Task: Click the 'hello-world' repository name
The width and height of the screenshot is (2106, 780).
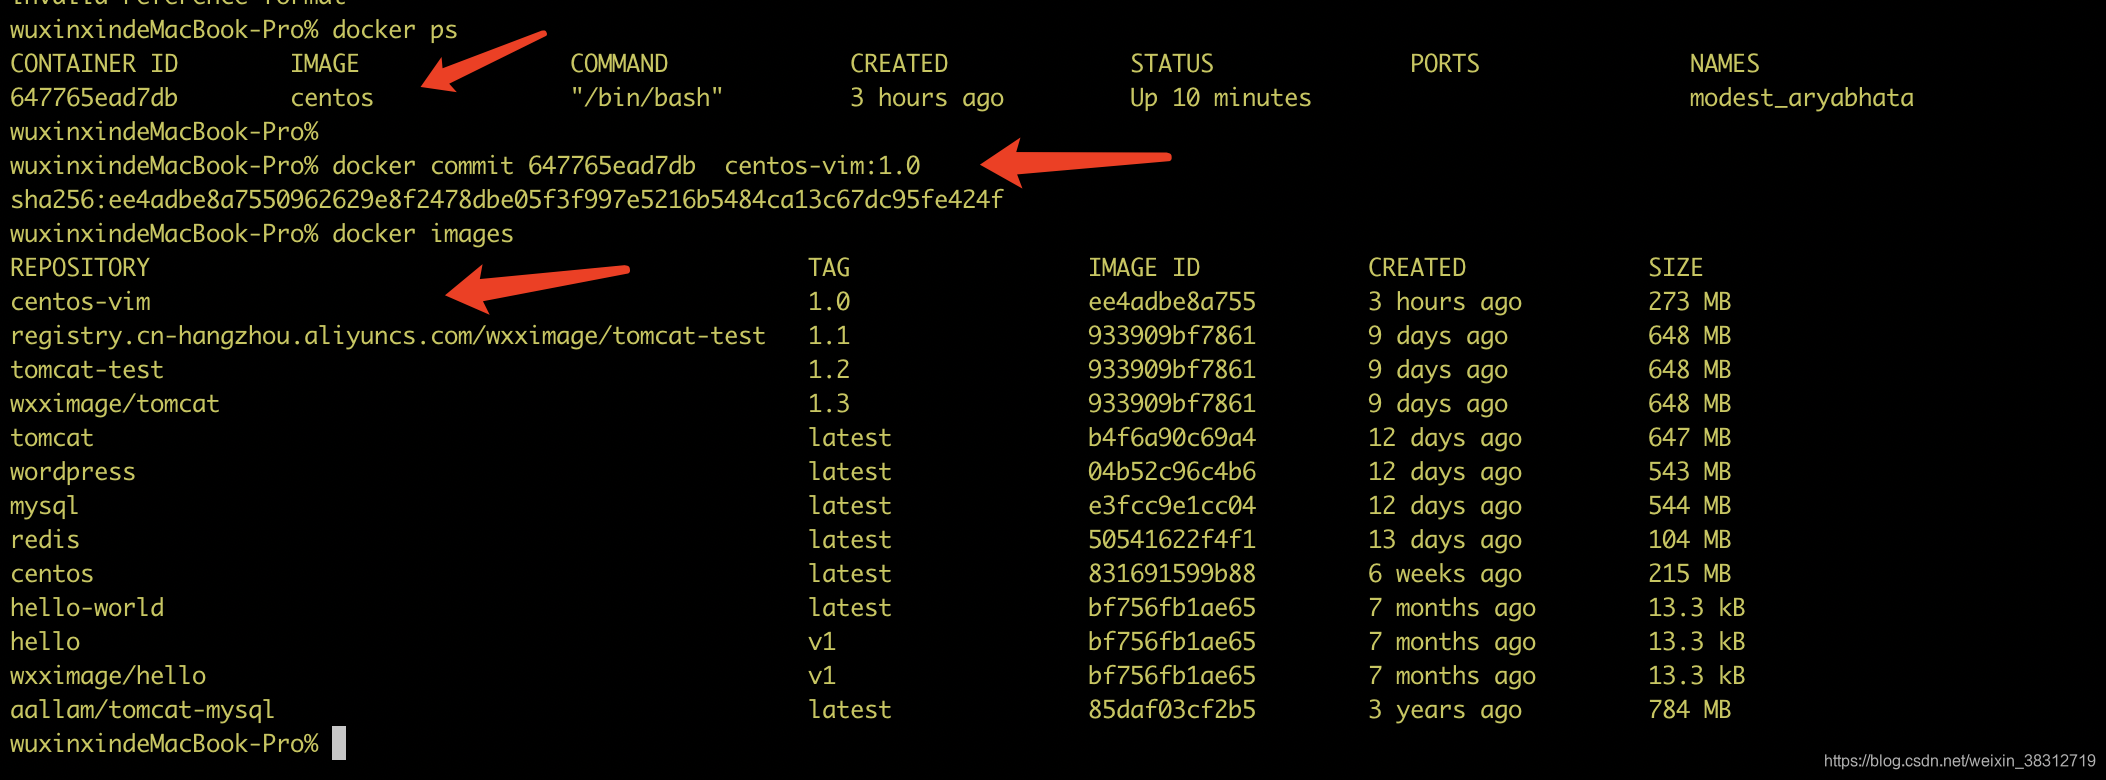Action: pos(87,608)
